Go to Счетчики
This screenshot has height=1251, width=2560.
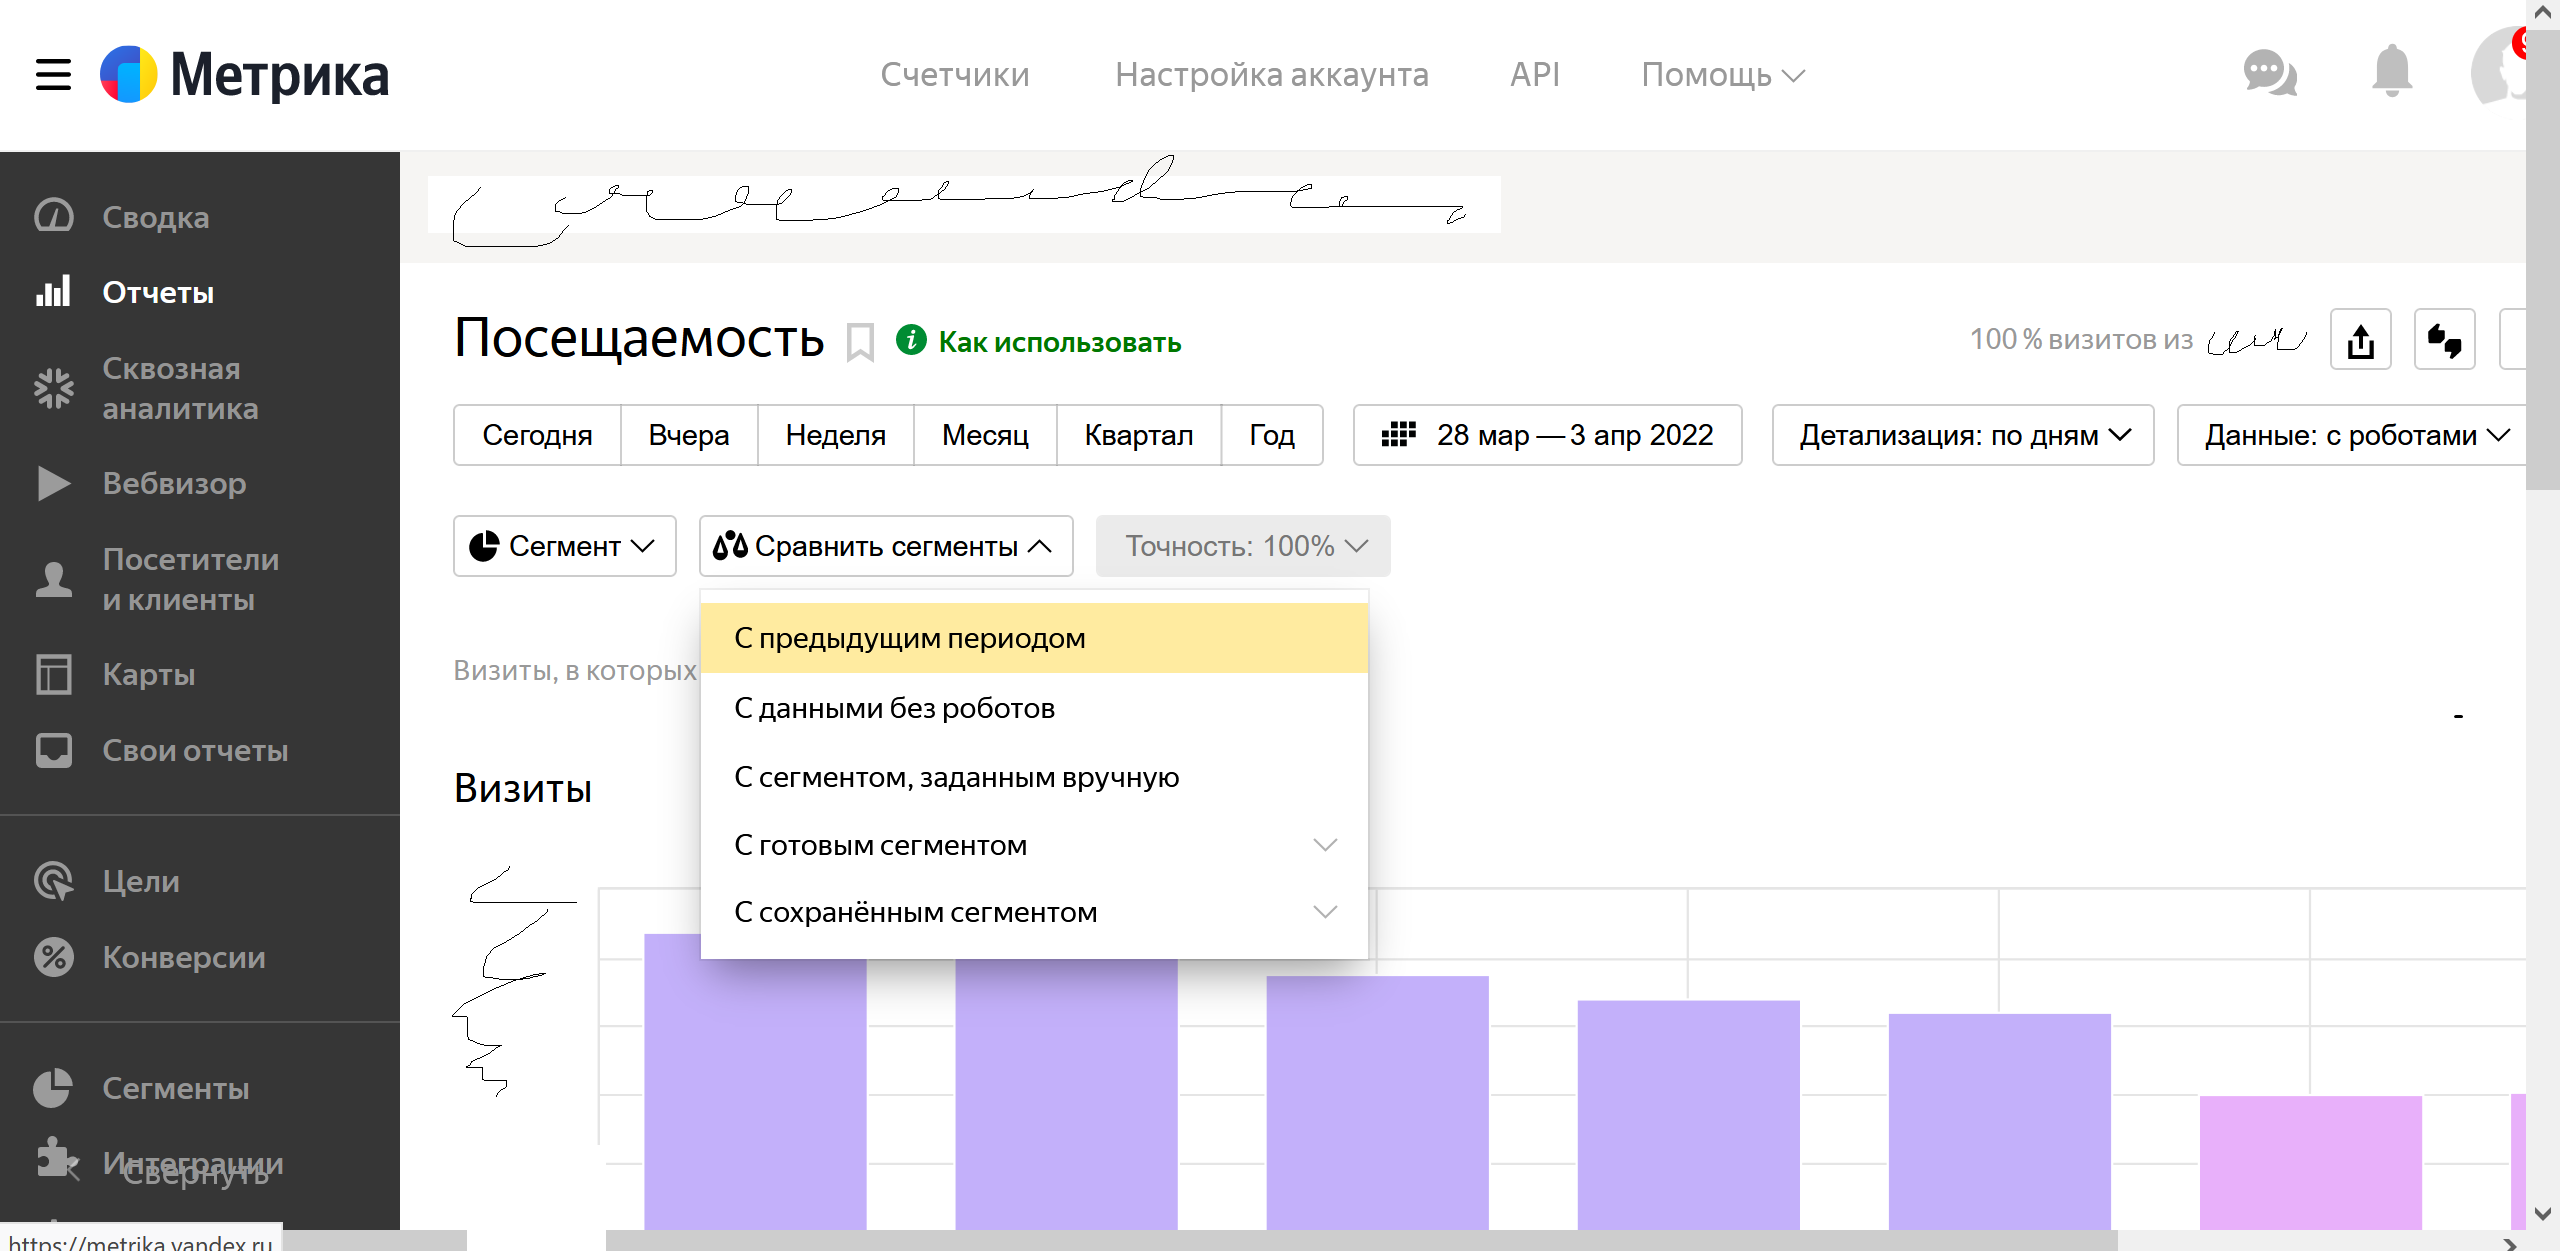click(955, 75)
